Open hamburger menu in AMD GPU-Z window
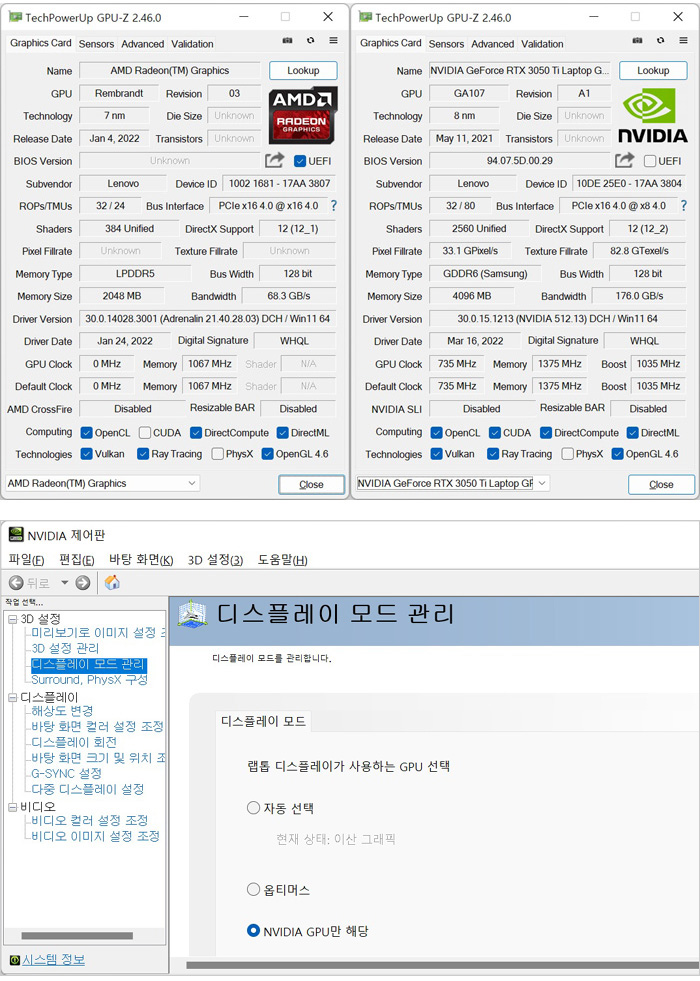The height and width of the screenshot is (981, 700). coord(333,41)
